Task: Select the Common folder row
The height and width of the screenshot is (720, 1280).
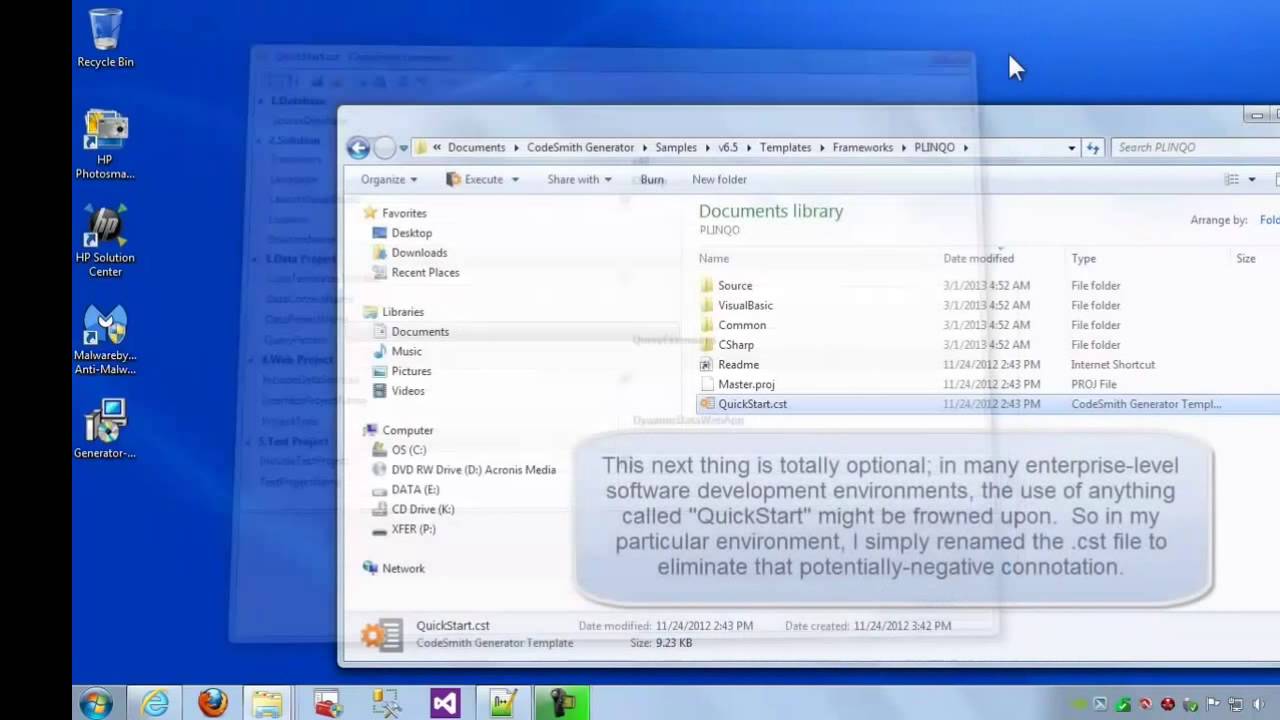Action: pos(988,325)
